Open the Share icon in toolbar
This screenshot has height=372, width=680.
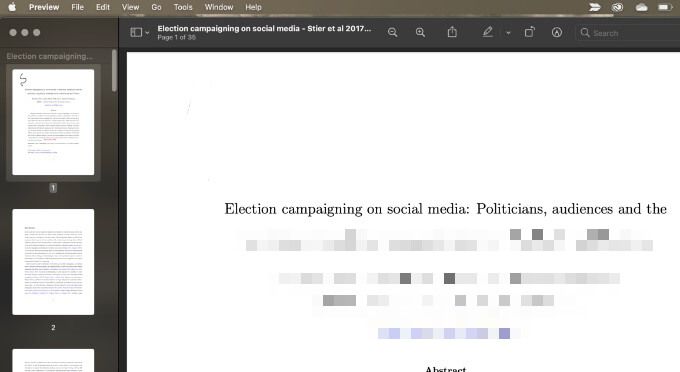coord(452,32)
